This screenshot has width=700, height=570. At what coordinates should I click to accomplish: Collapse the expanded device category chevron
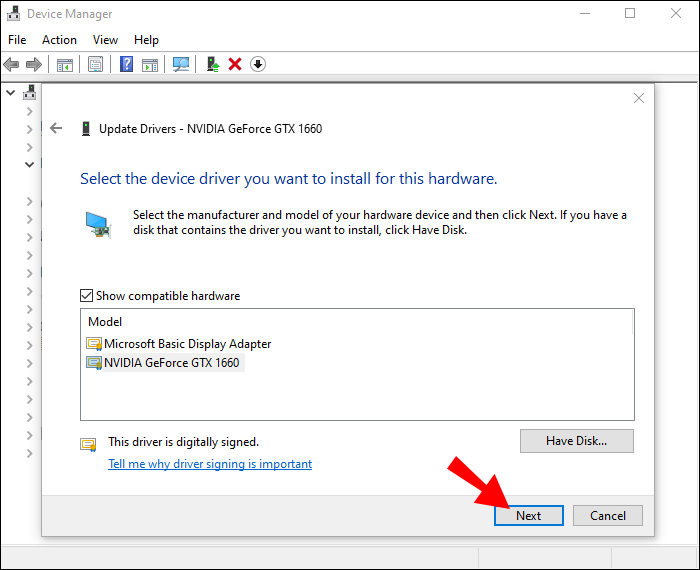[x=29, y=165]
